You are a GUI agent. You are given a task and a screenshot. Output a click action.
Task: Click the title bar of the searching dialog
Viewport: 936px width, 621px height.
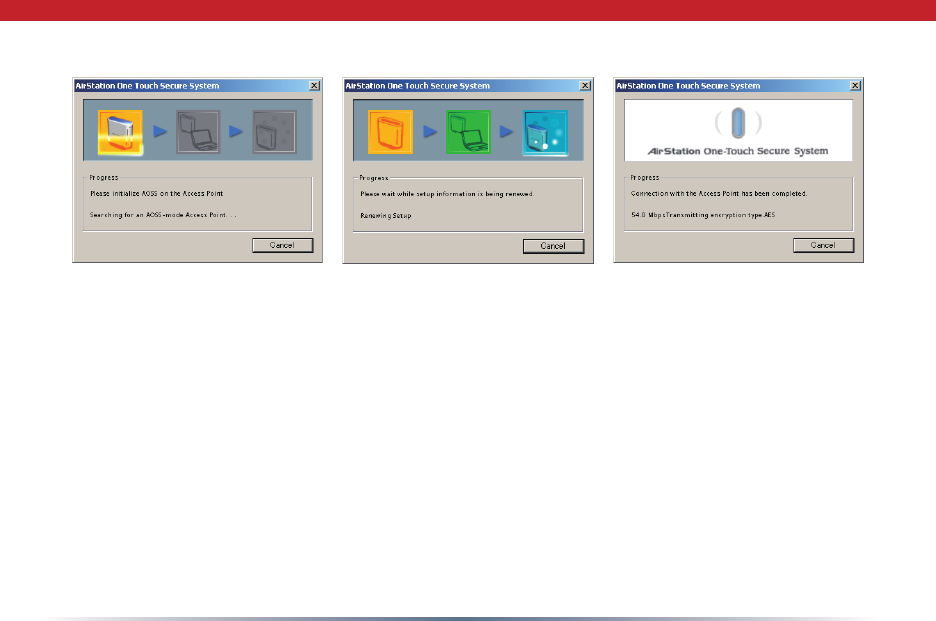[198, 86]
